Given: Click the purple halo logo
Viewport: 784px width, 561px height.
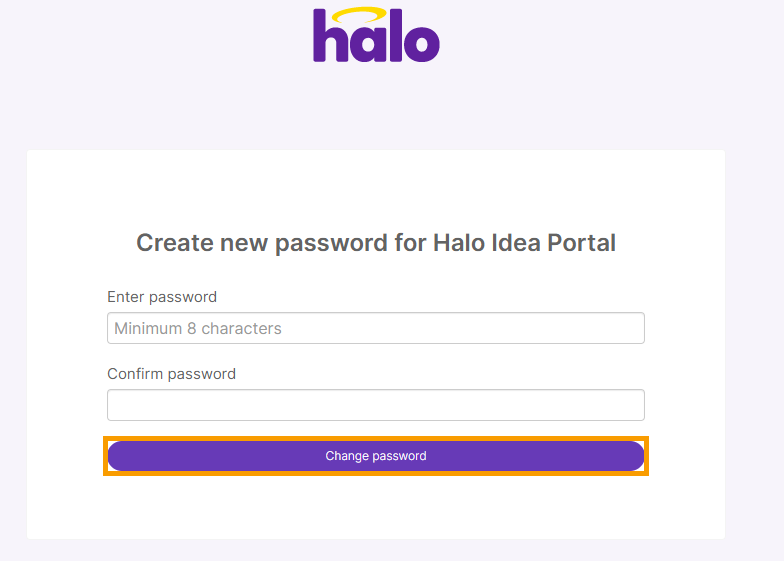Looking at the screenshot, I should tap(376, 34).
